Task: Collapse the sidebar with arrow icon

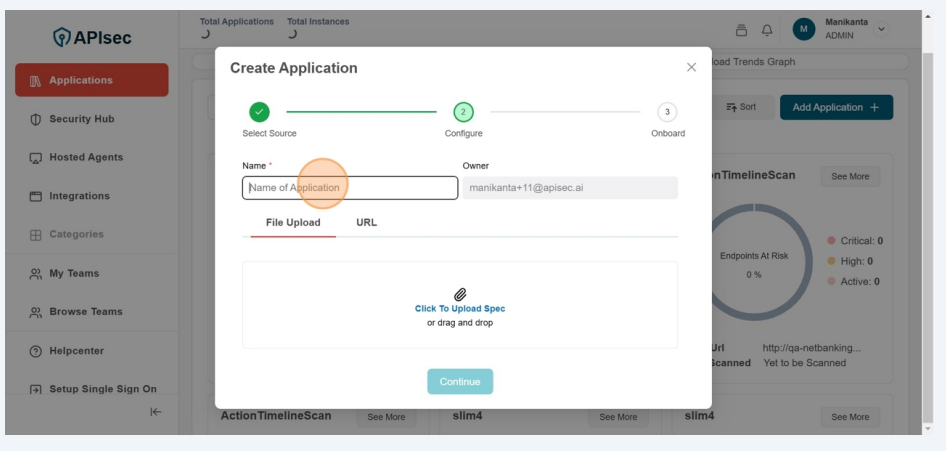Action: 156,411
